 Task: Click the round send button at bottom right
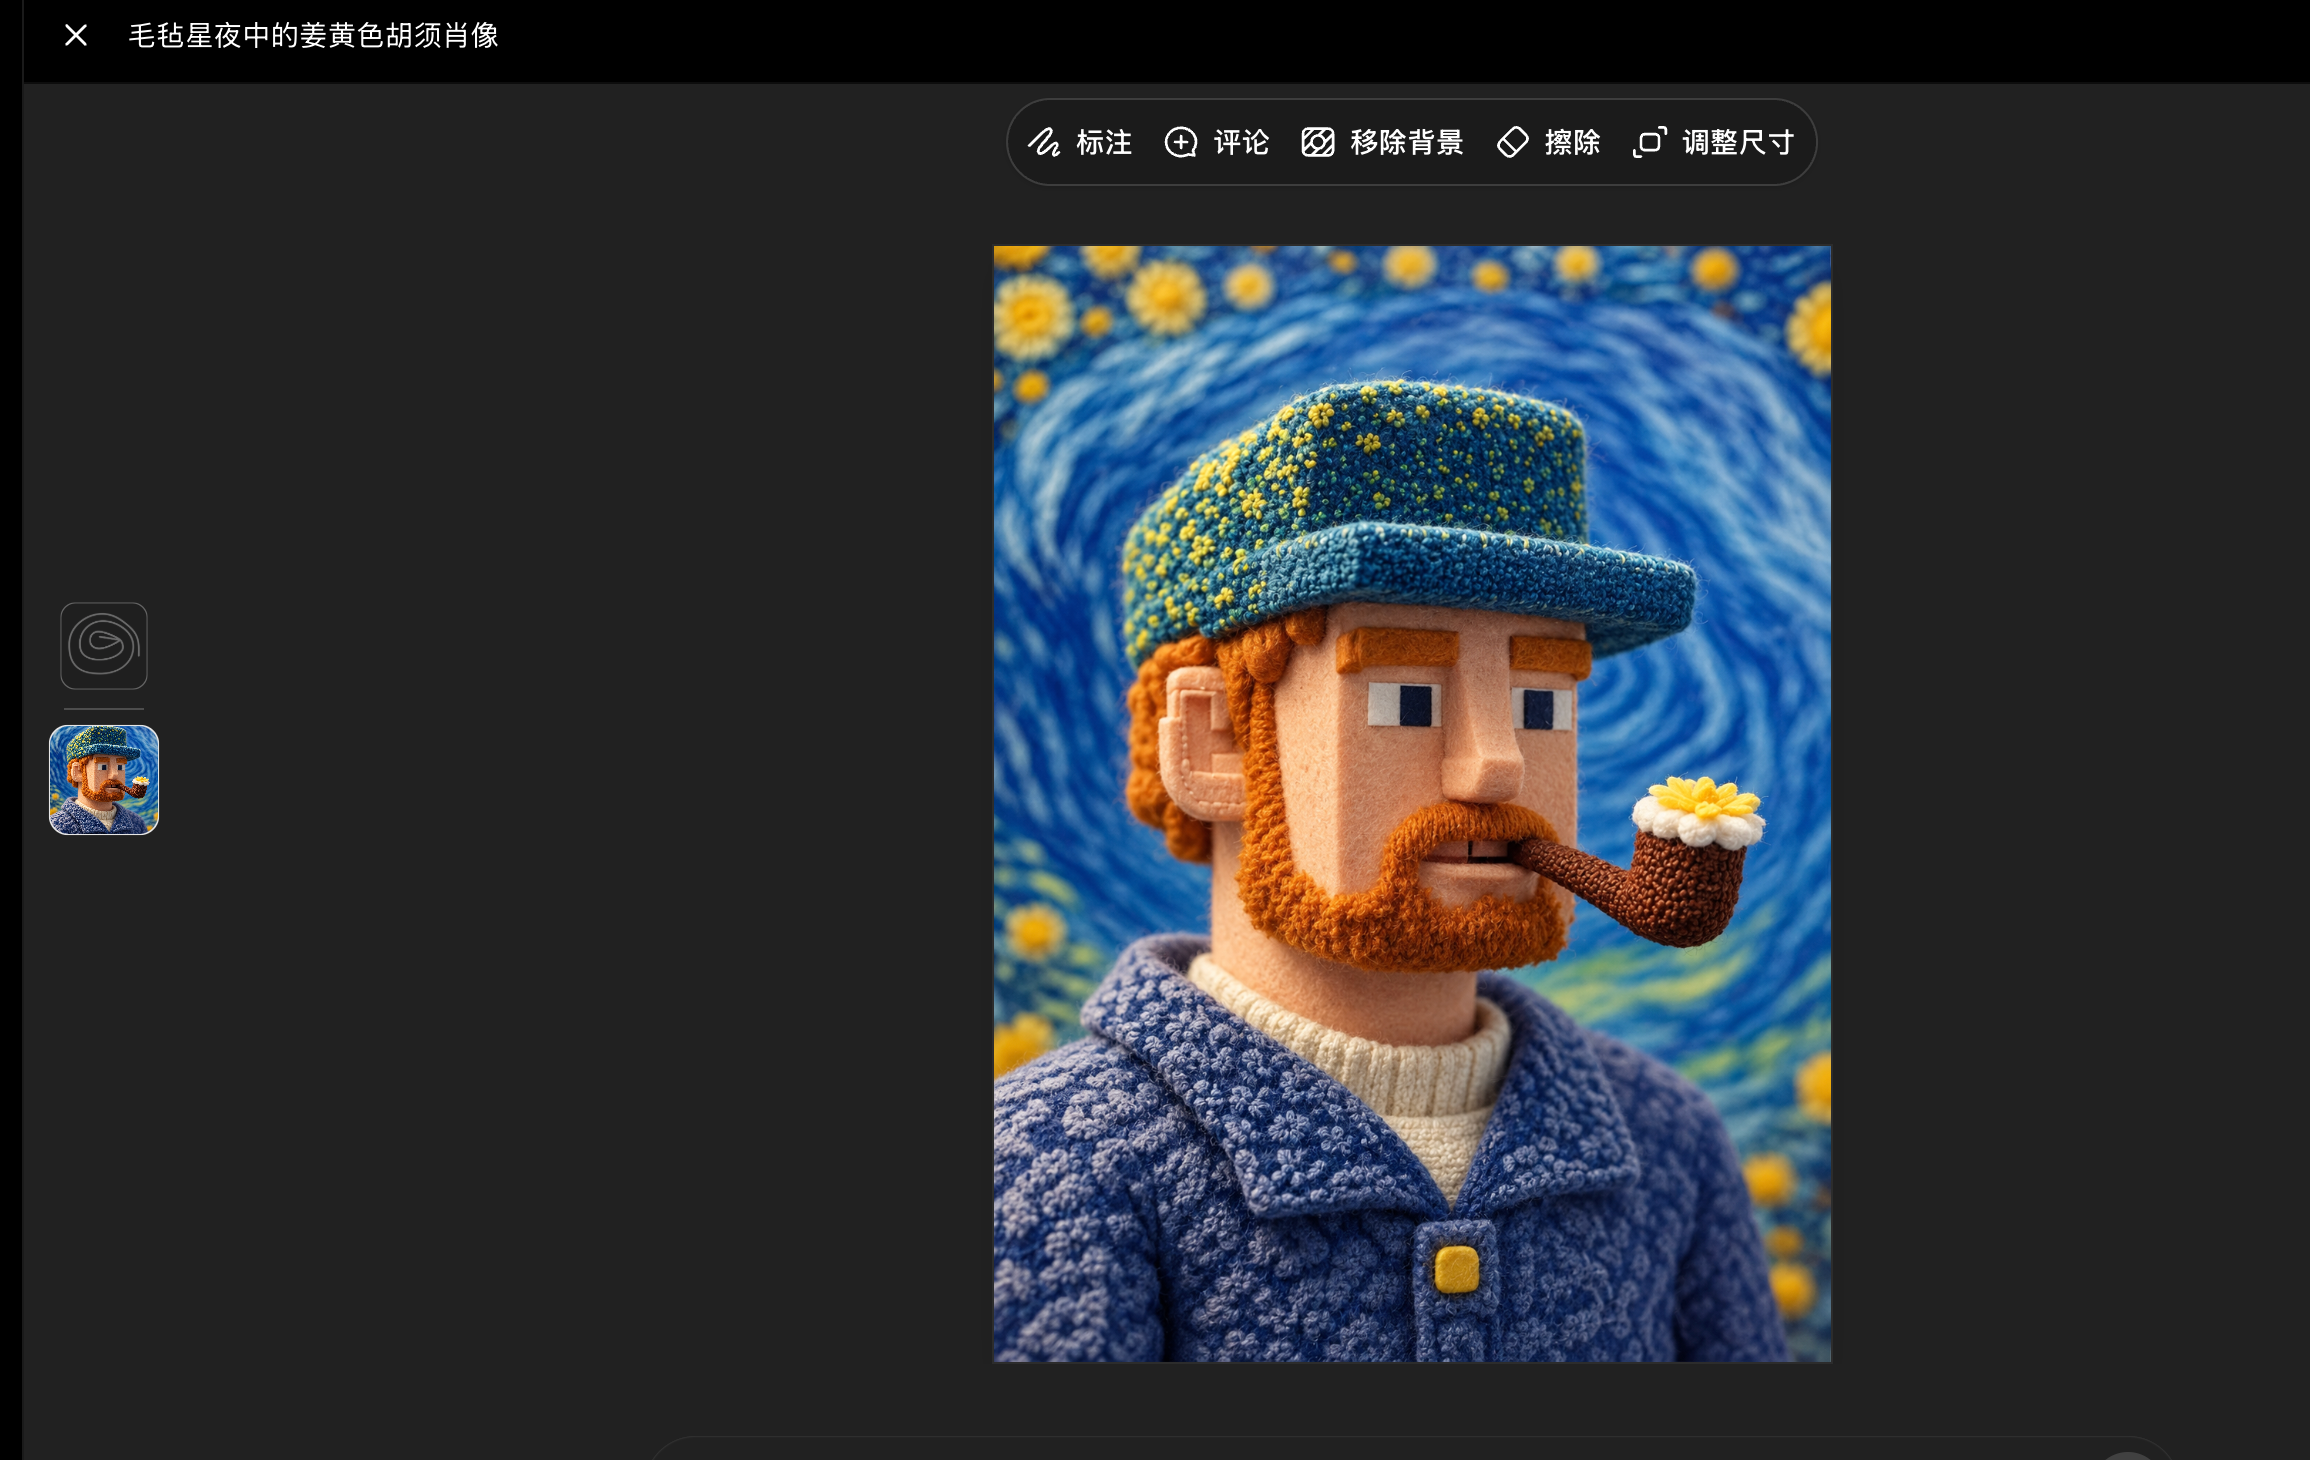(2128, 1456)
